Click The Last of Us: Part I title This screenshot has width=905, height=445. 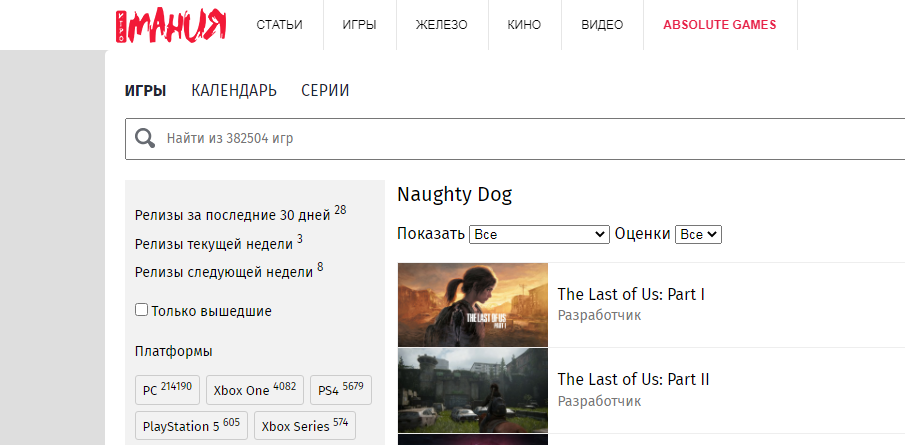(x=631, y=294)
